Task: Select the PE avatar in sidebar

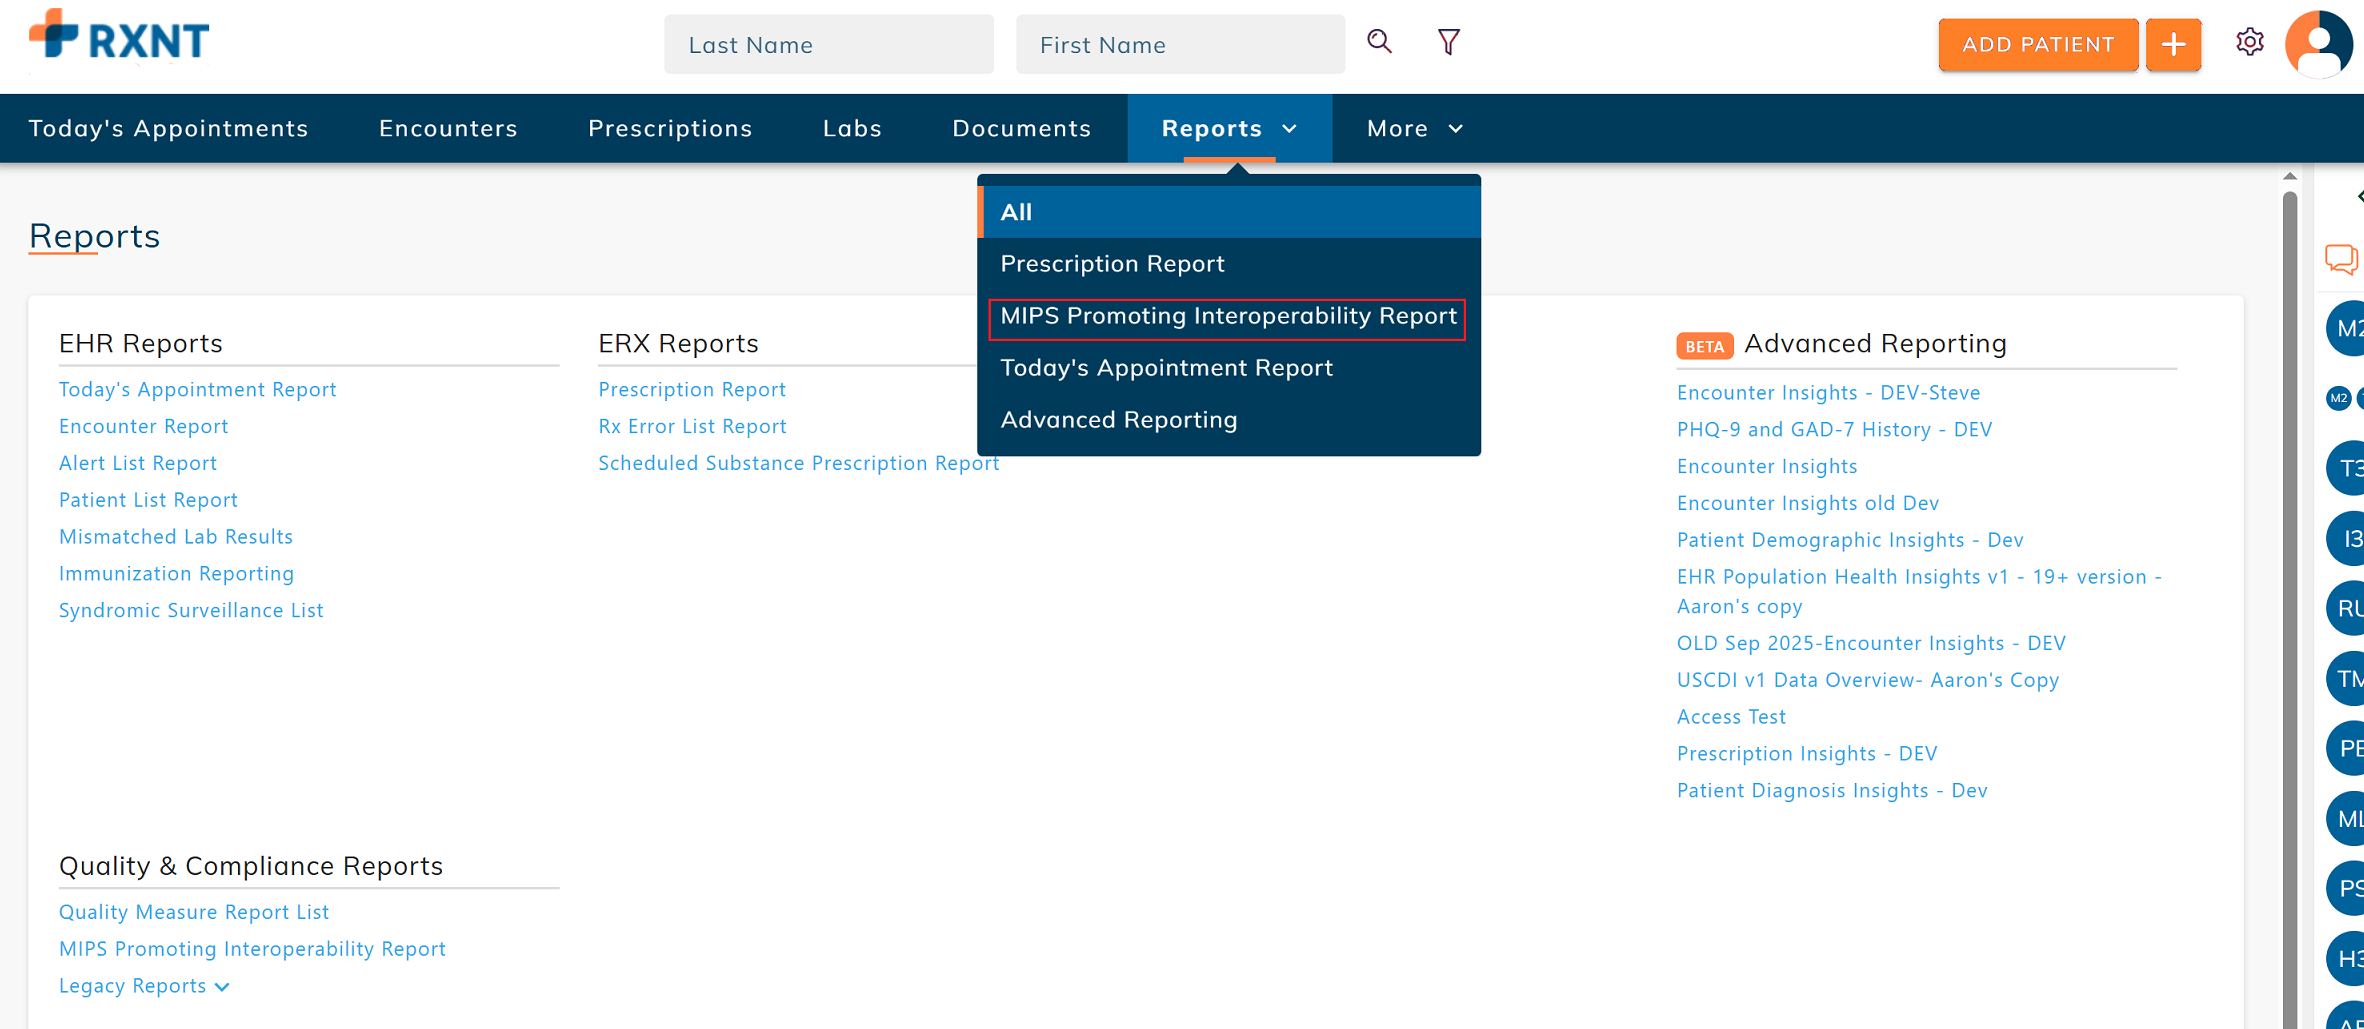Action: (x=2346, y=748)
